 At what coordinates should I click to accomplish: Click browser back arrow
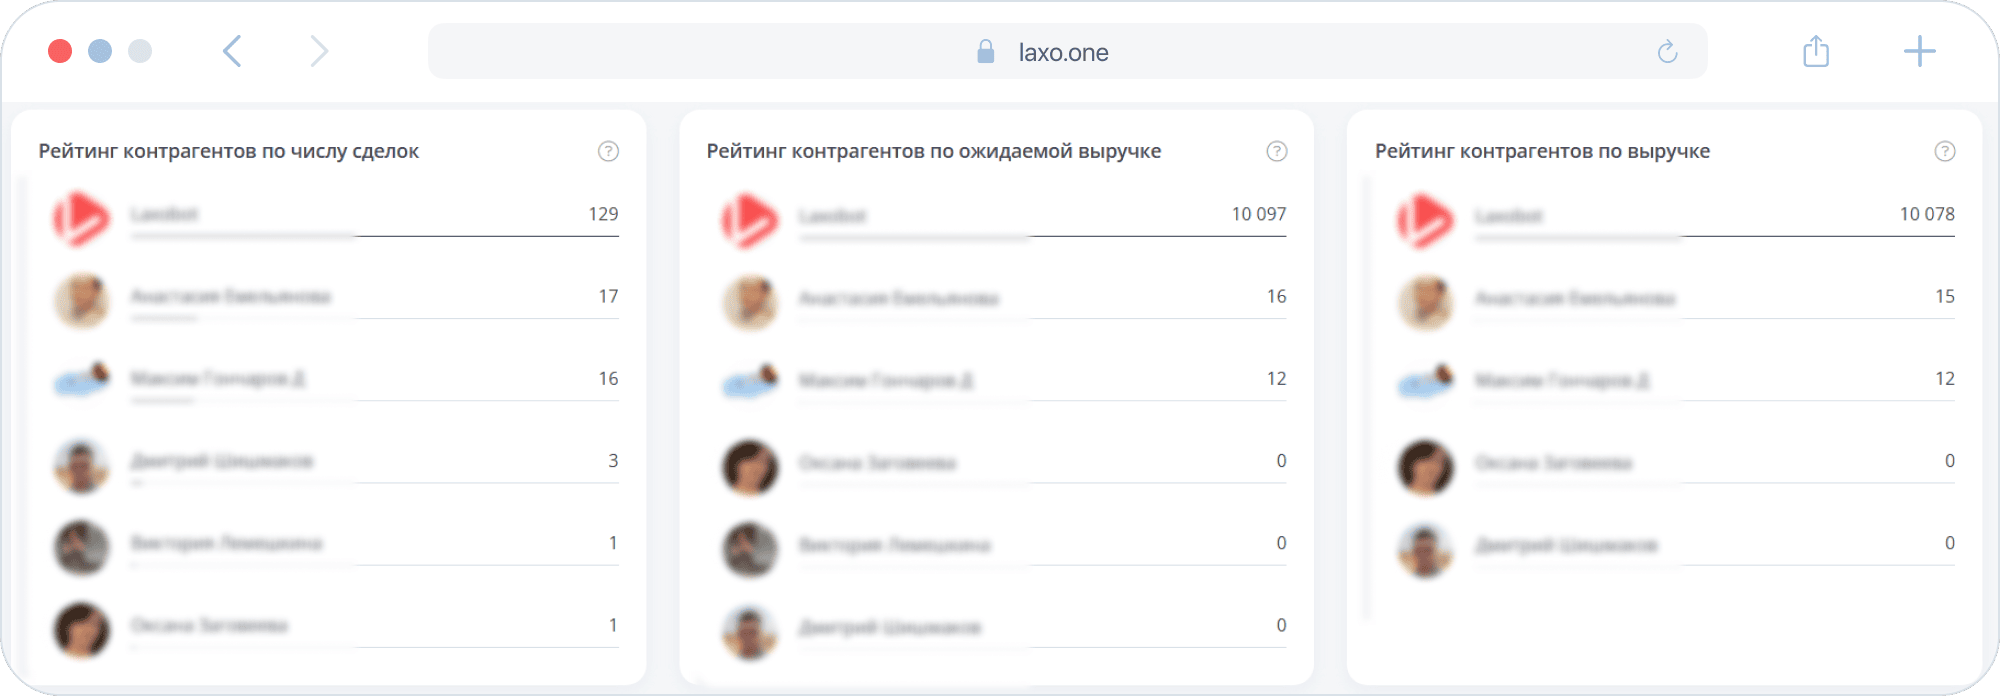232,51
